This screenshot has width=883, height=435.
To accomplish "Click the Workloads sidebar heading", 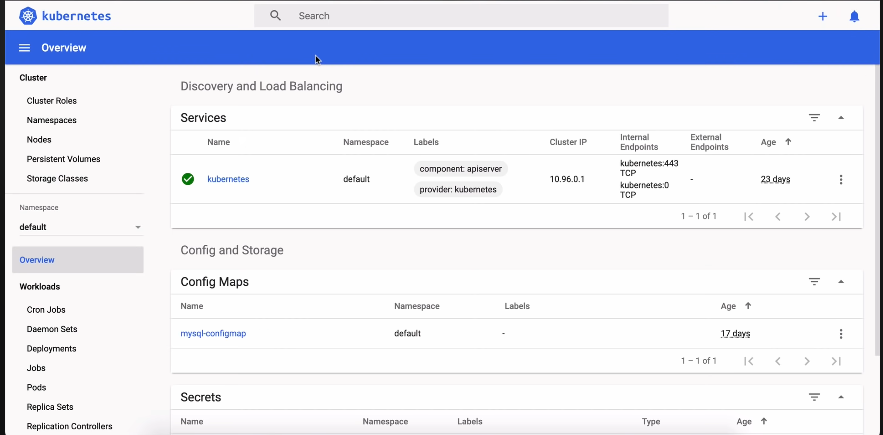I will [x=39, y=287].
